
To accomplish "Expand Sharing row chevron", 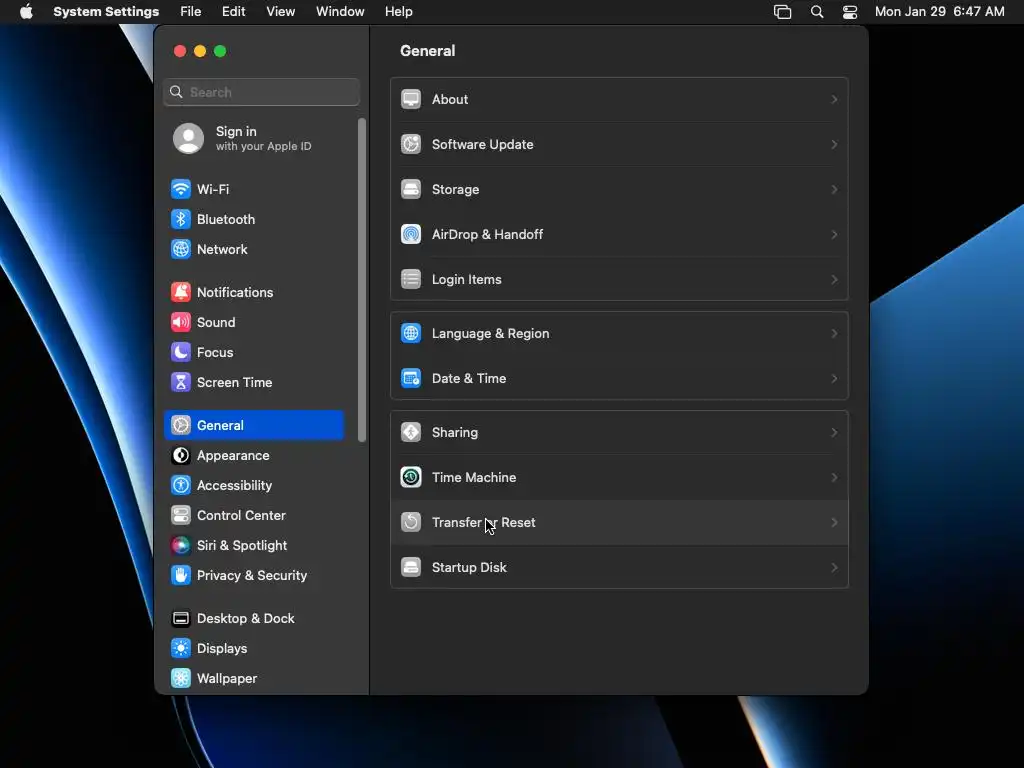I will coord(834,433).
